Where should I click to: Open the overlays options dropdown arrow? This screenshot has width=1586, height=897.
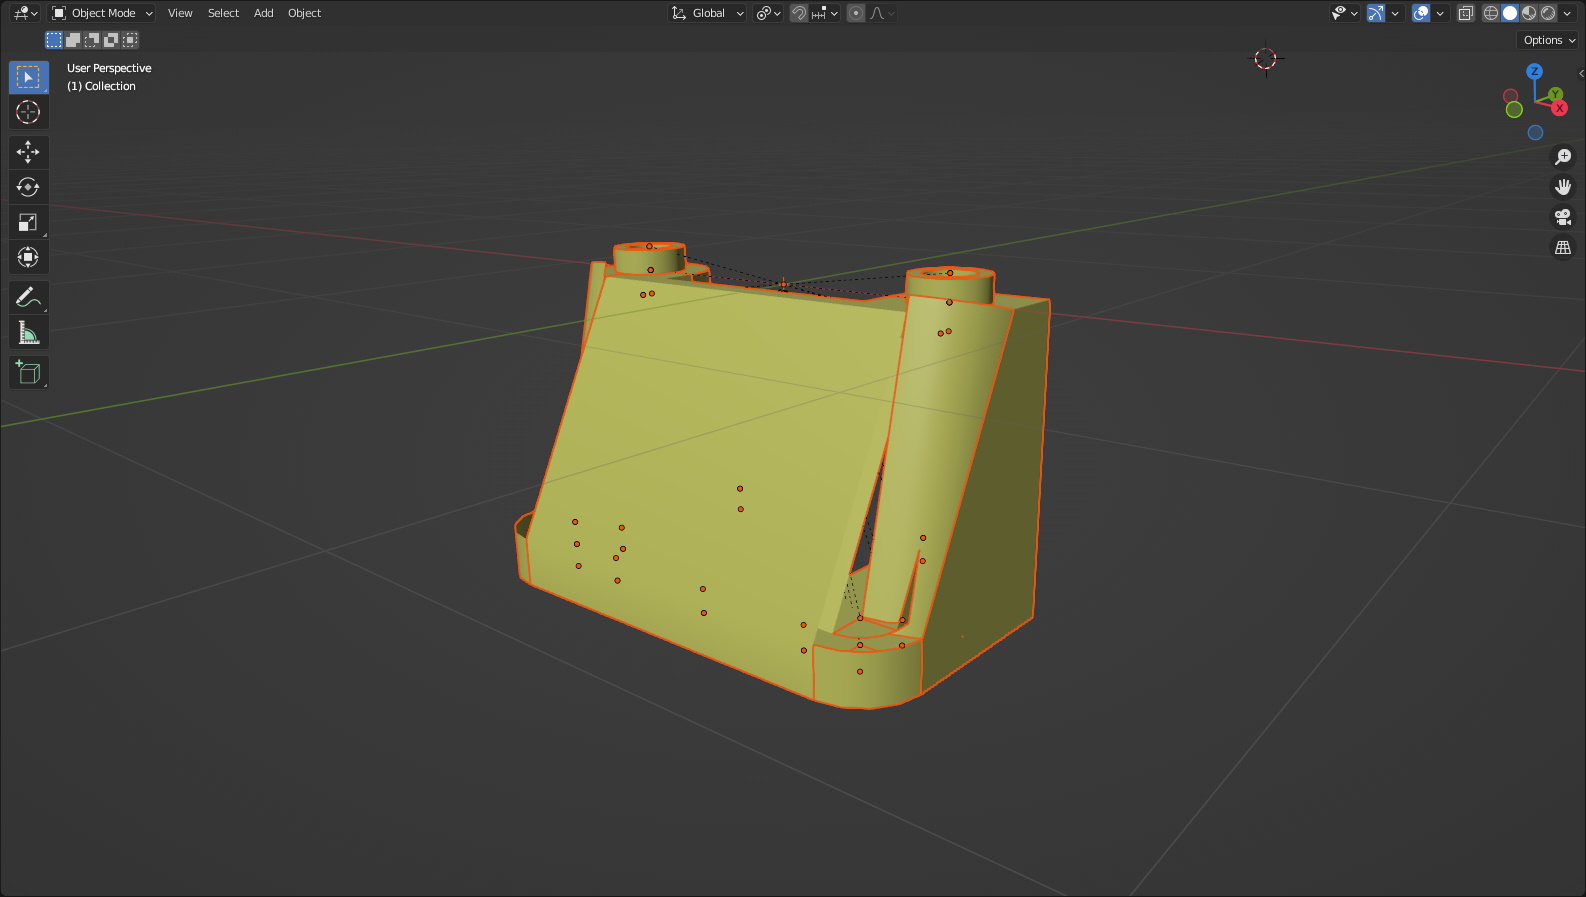pos(1440,13)
